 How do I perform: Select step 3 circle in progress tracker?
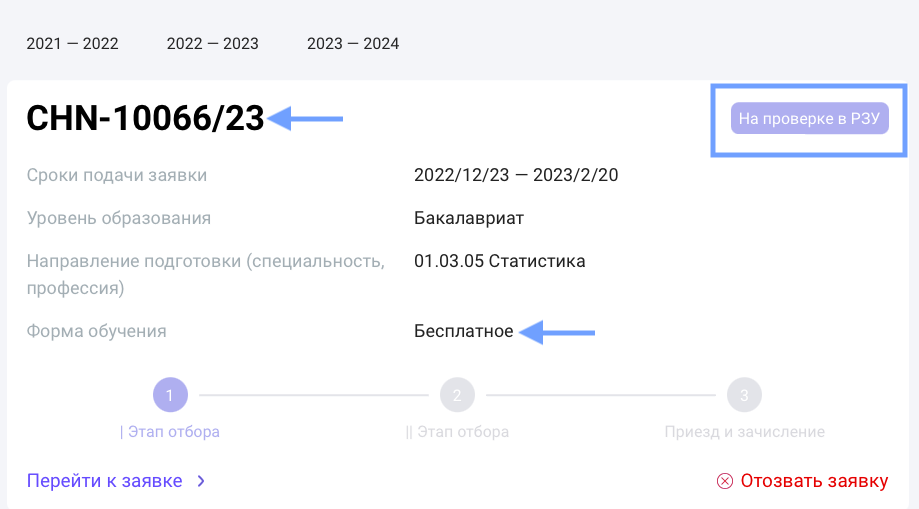click(744, 395)
